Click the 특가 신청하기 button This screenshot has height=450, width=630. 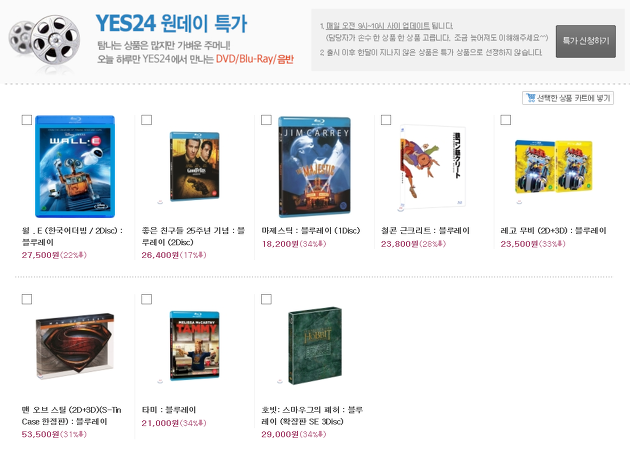pos(585,41)
